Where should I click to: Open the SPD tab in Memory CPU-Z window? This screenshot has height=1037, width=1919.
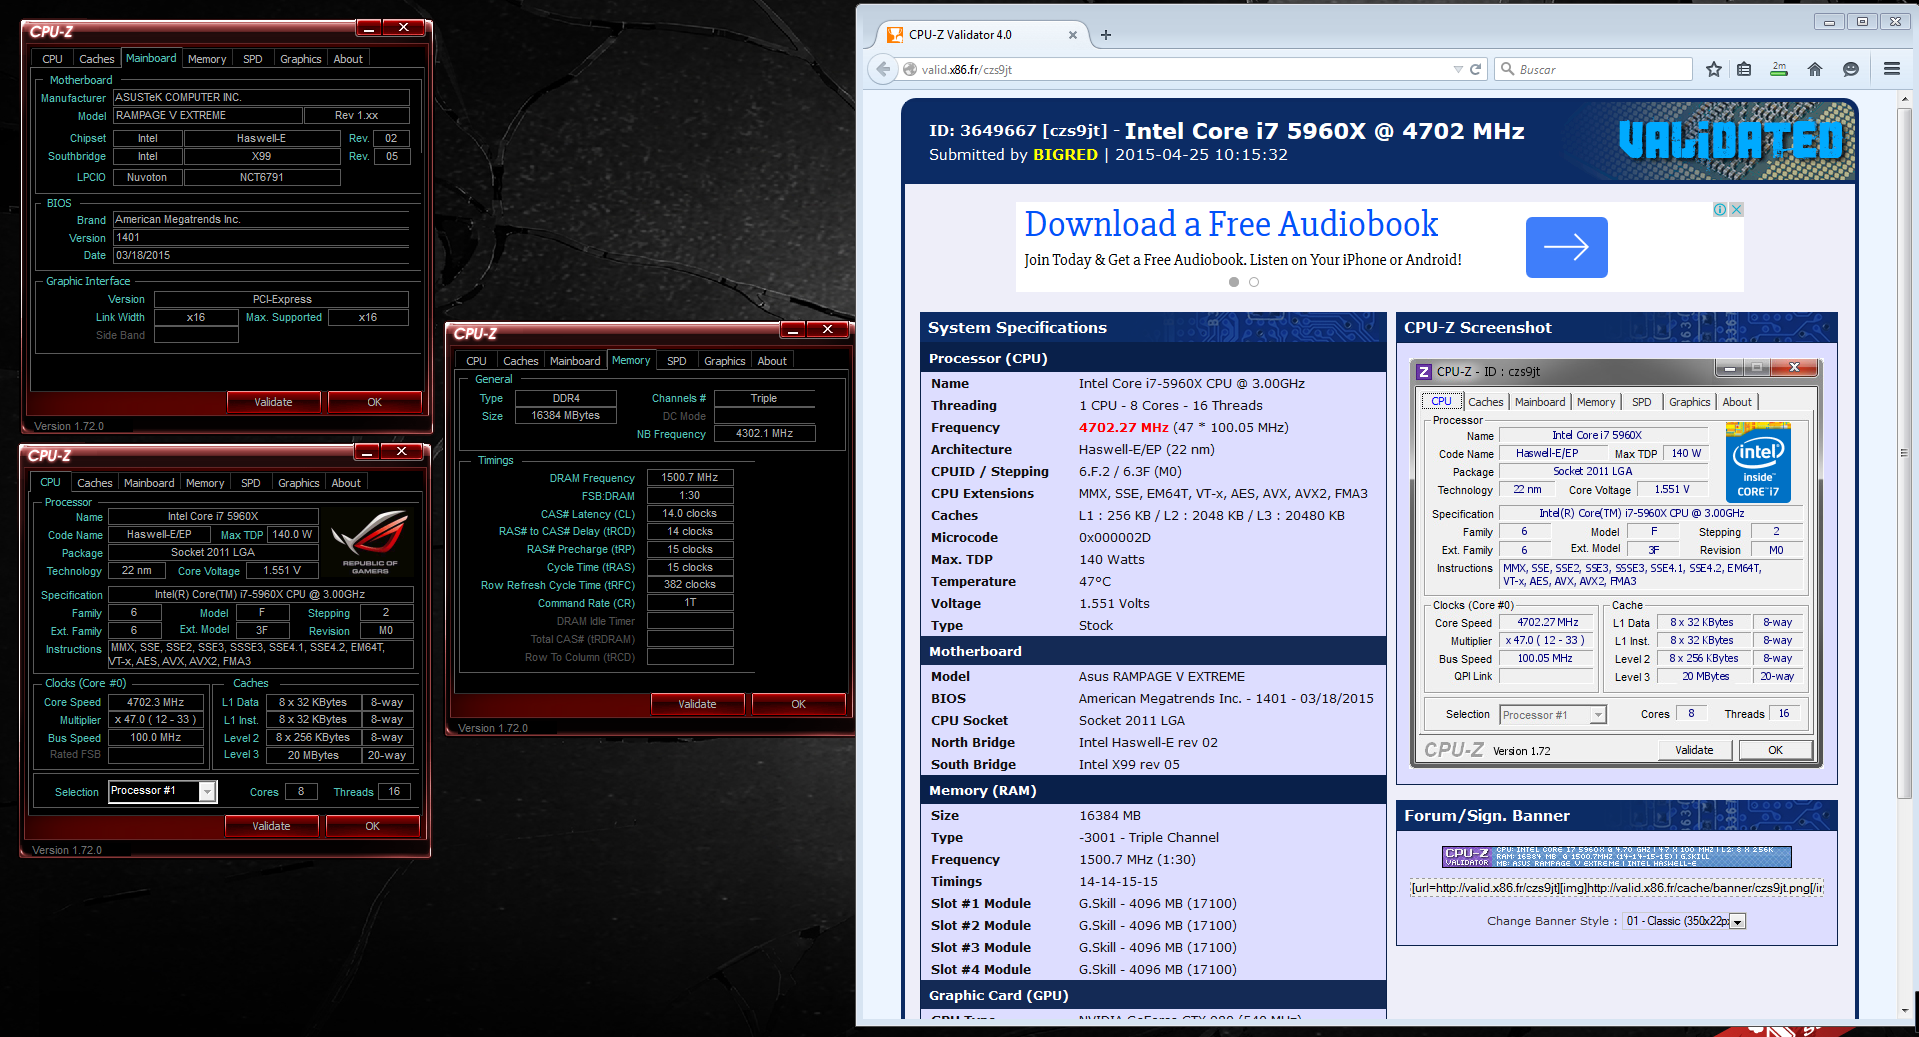click(x=677, y=361)
